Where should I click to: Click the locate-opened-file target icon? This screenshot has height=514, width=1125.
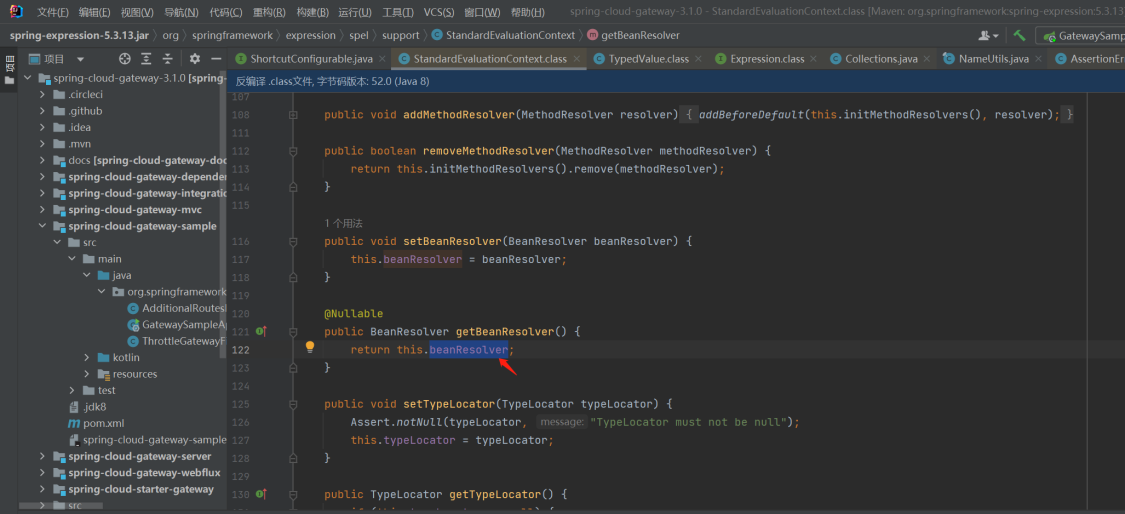(x=125, y=59)
